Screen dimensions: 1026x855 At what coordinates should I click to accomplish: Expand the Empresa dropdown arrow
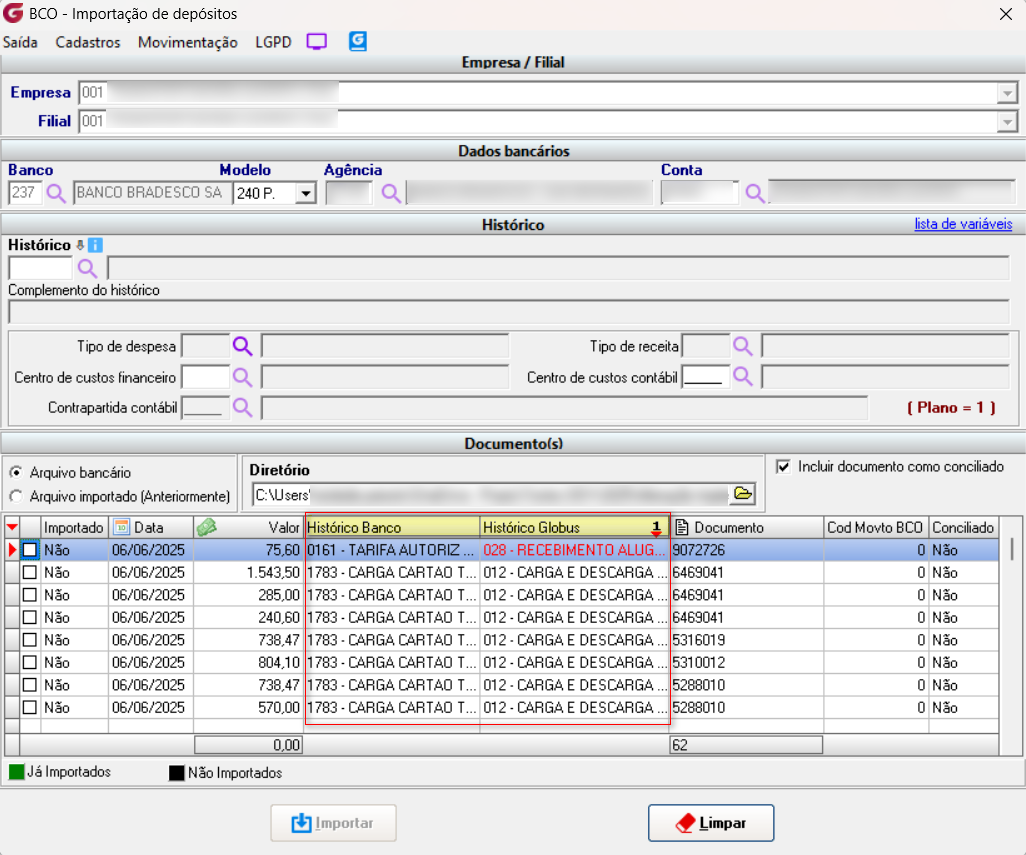[x=1007, y=93]
